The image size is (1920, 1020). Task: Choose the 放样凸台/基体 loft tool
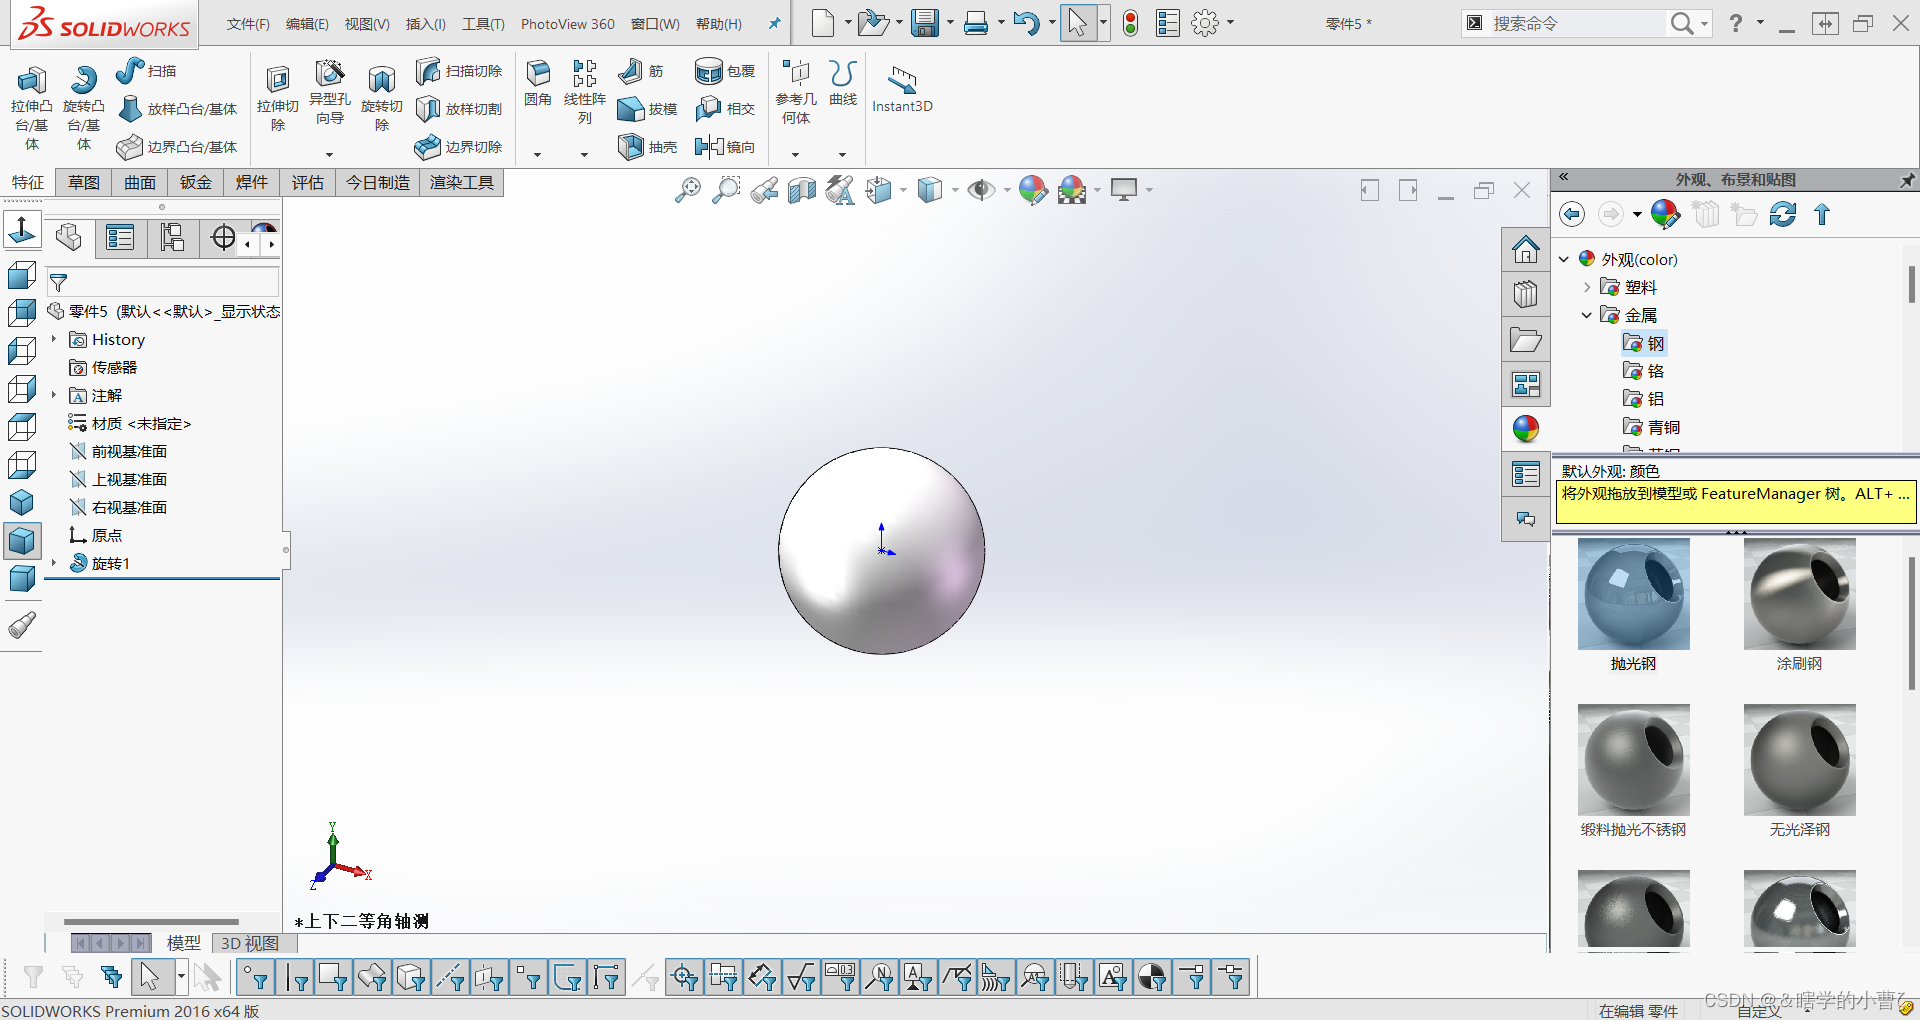pyautogui.click(x=178, y=109)
